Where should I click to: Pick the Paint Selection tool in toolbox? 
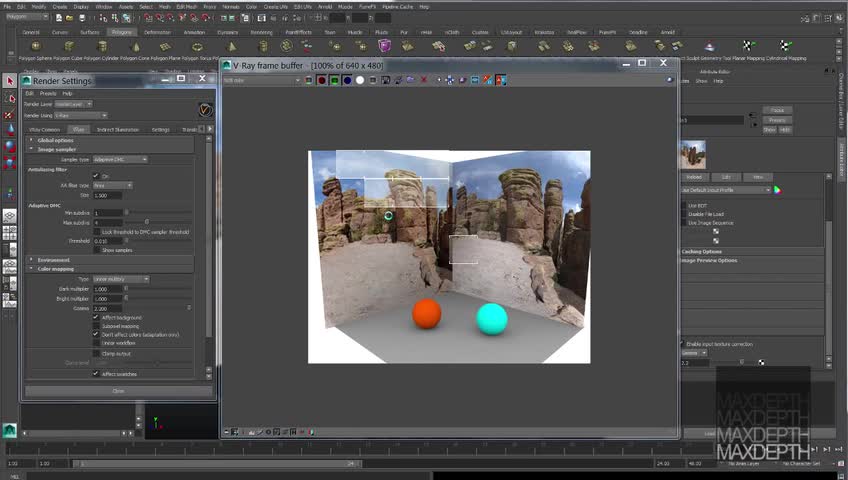coord(10,114)
